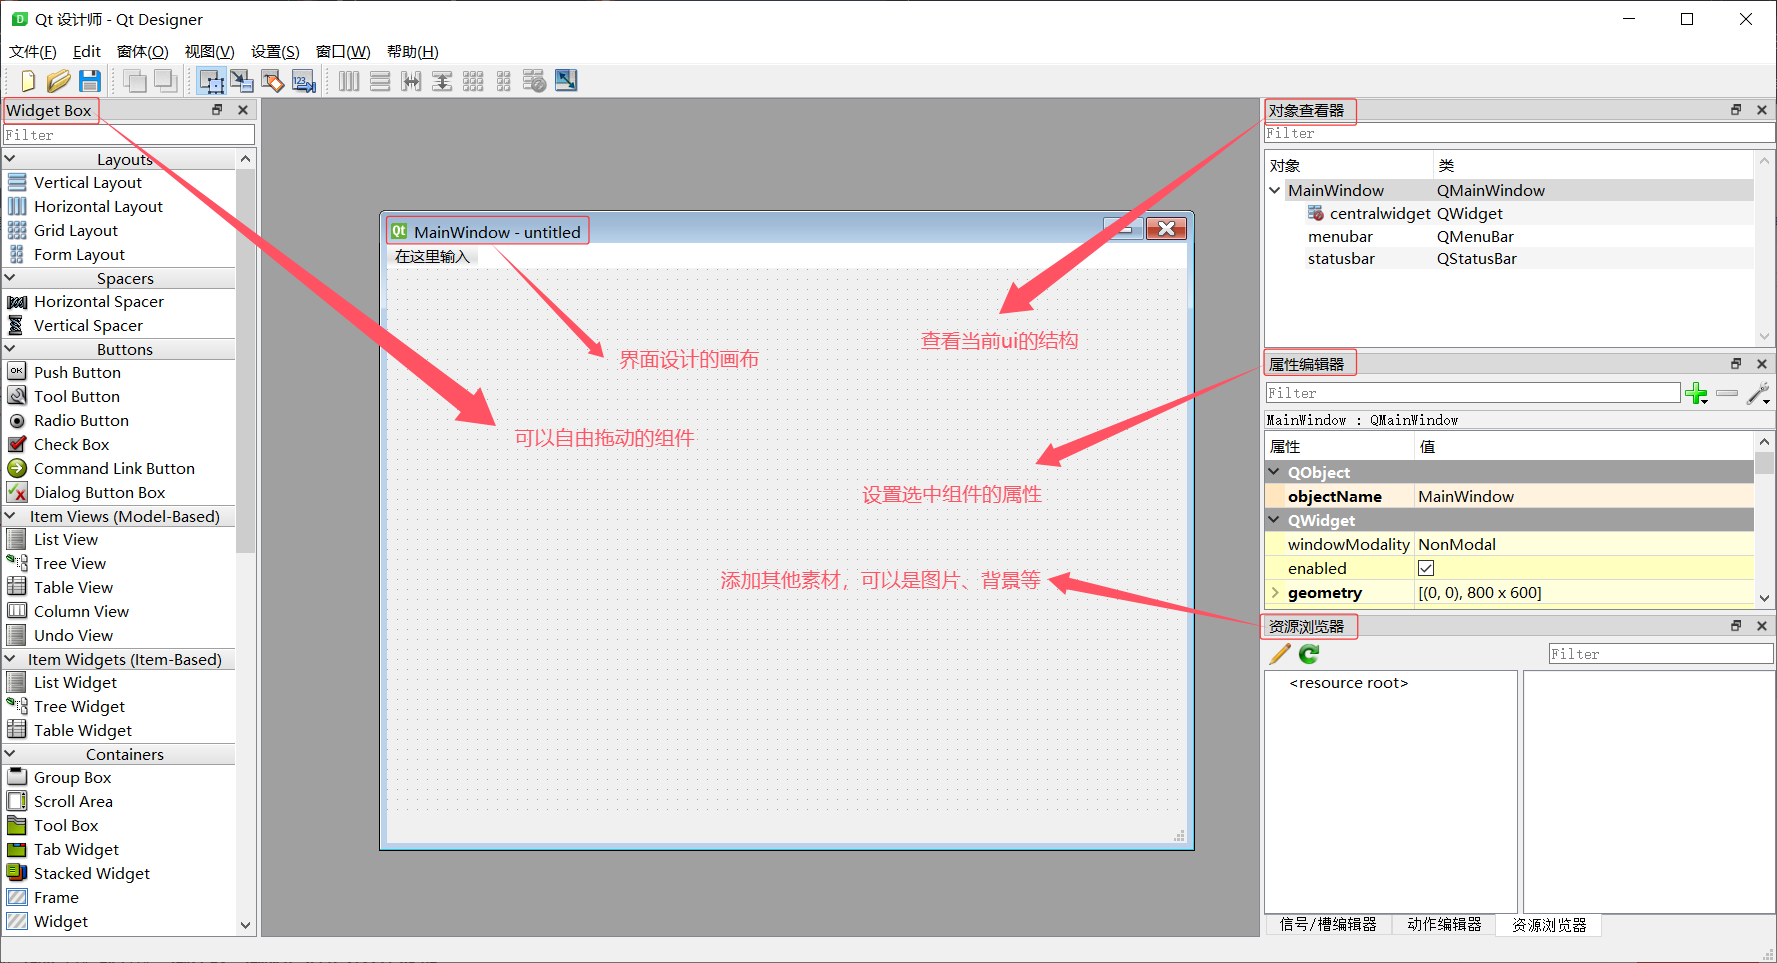Collapse the Containers category
The width and height of the screenshot is (1777, 963).
pyautogui.click(x=10, y=754)
